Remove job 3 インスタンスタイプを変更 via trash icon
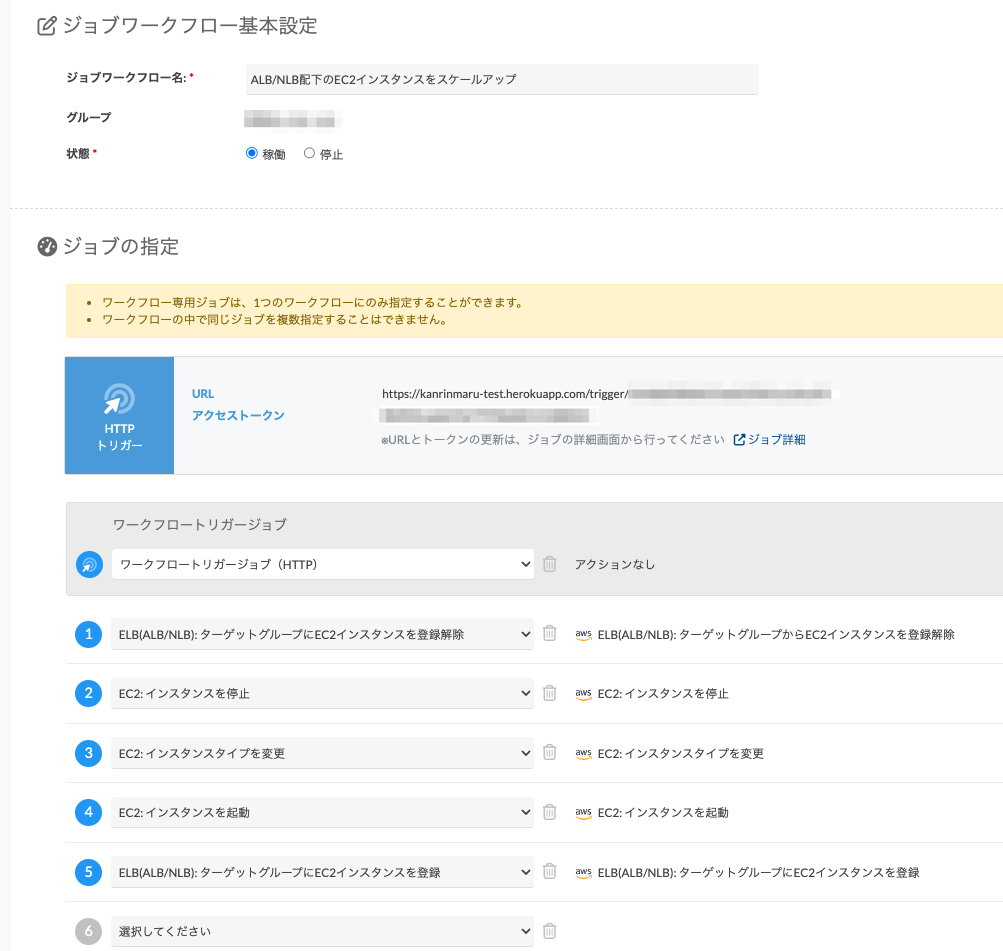Image resolution: width=1003 pixels, height=951 pixels. (549, 752)
